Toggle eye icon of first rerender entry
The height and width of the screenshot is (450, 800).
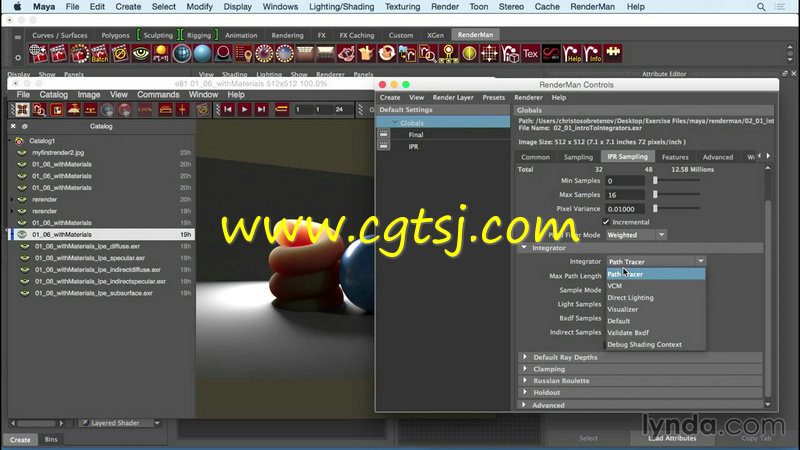click(x=22, y=199)
